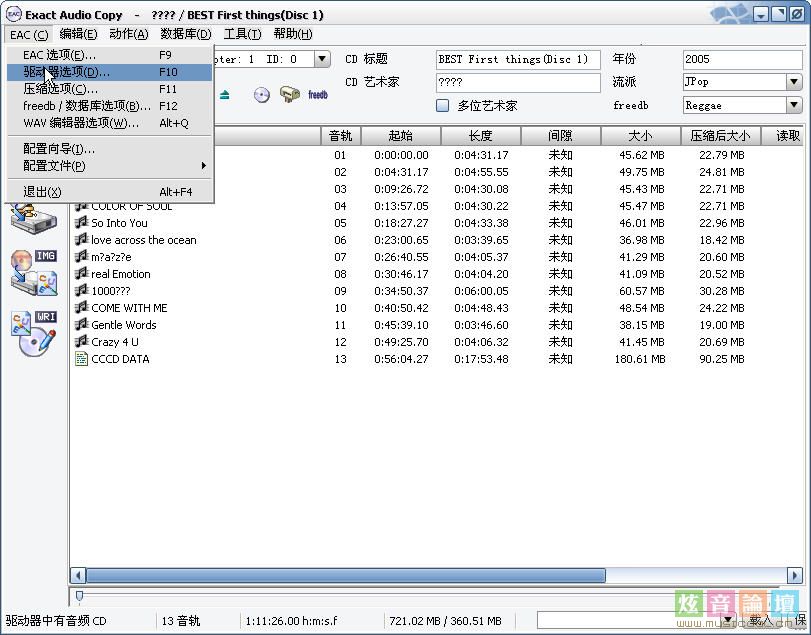Sort by 压缩后大小 column header
This screenshot has width=811, height=635.
point(720,136)
